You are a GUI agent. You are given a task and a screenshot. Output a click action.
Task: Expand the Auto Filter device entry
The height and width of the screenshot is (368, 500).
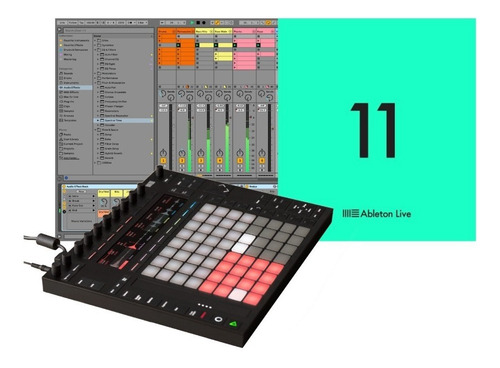click(x=98, y=54)
